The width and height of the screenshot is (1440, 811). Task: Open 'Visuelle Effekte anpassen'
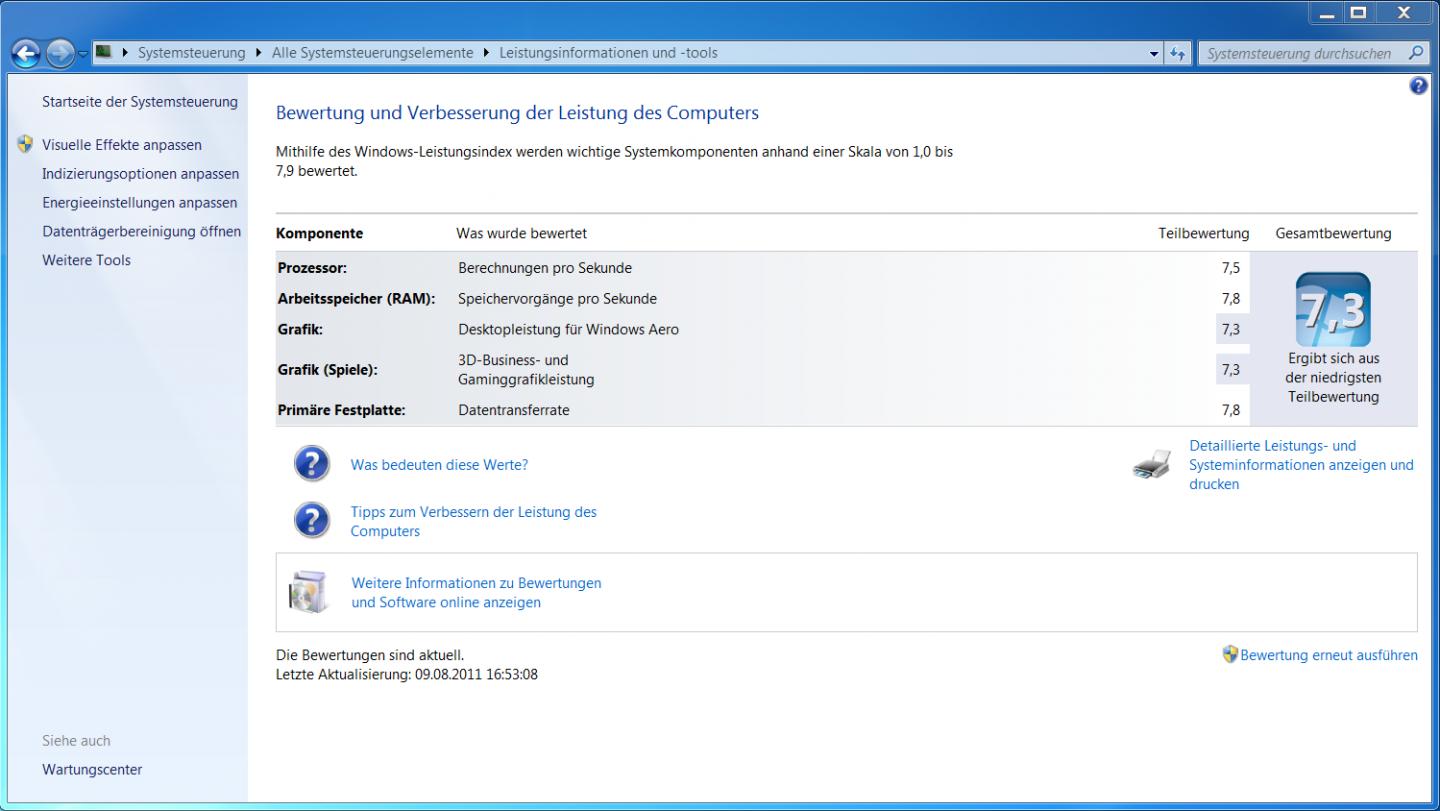[122, 145]
